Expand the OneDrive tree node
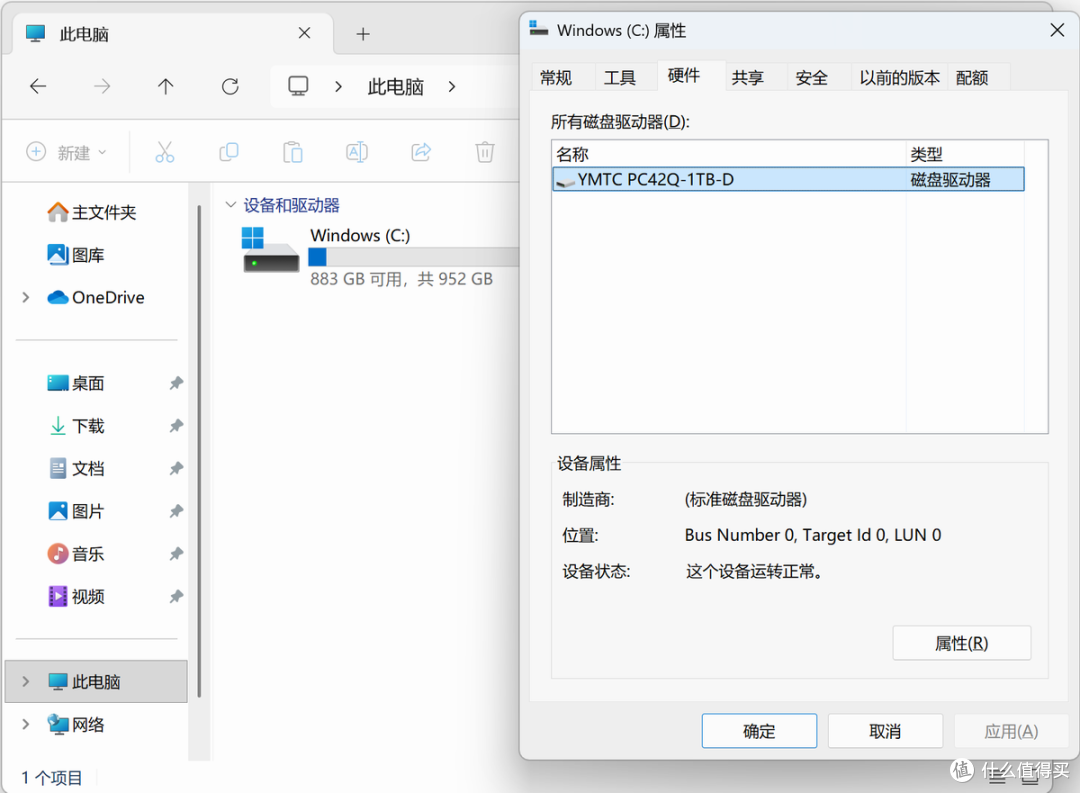Image resolution: width=1080 pixels, height=793 pixels. [x=26, y=298]
